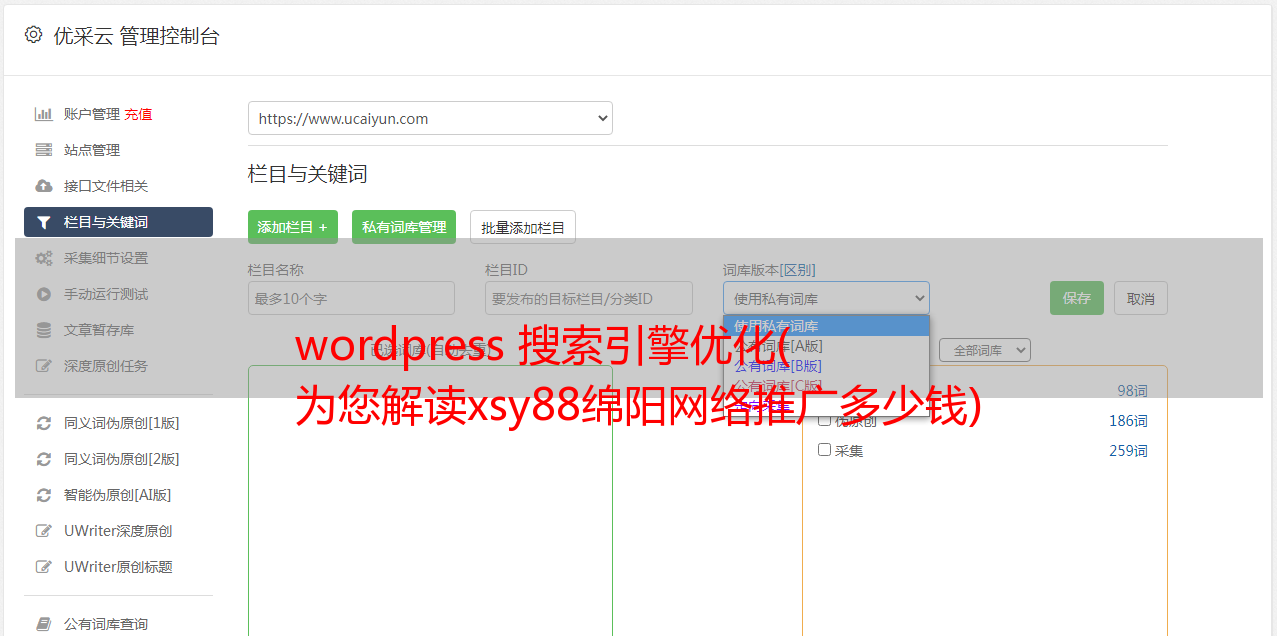The height and width of the screenshot is (636, 1277).
Task: Click the edit icon for UWriter深度原创
Action: pos(44,531)
